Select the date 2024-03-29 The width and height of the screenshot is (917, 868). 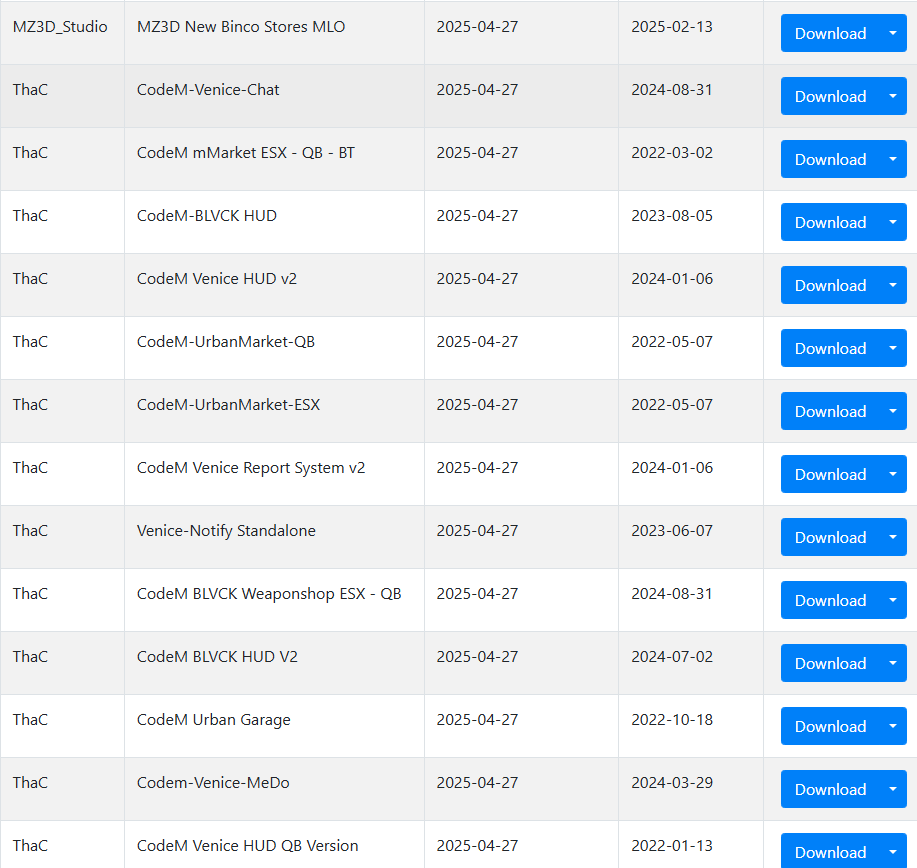click(x=672, y=783)
